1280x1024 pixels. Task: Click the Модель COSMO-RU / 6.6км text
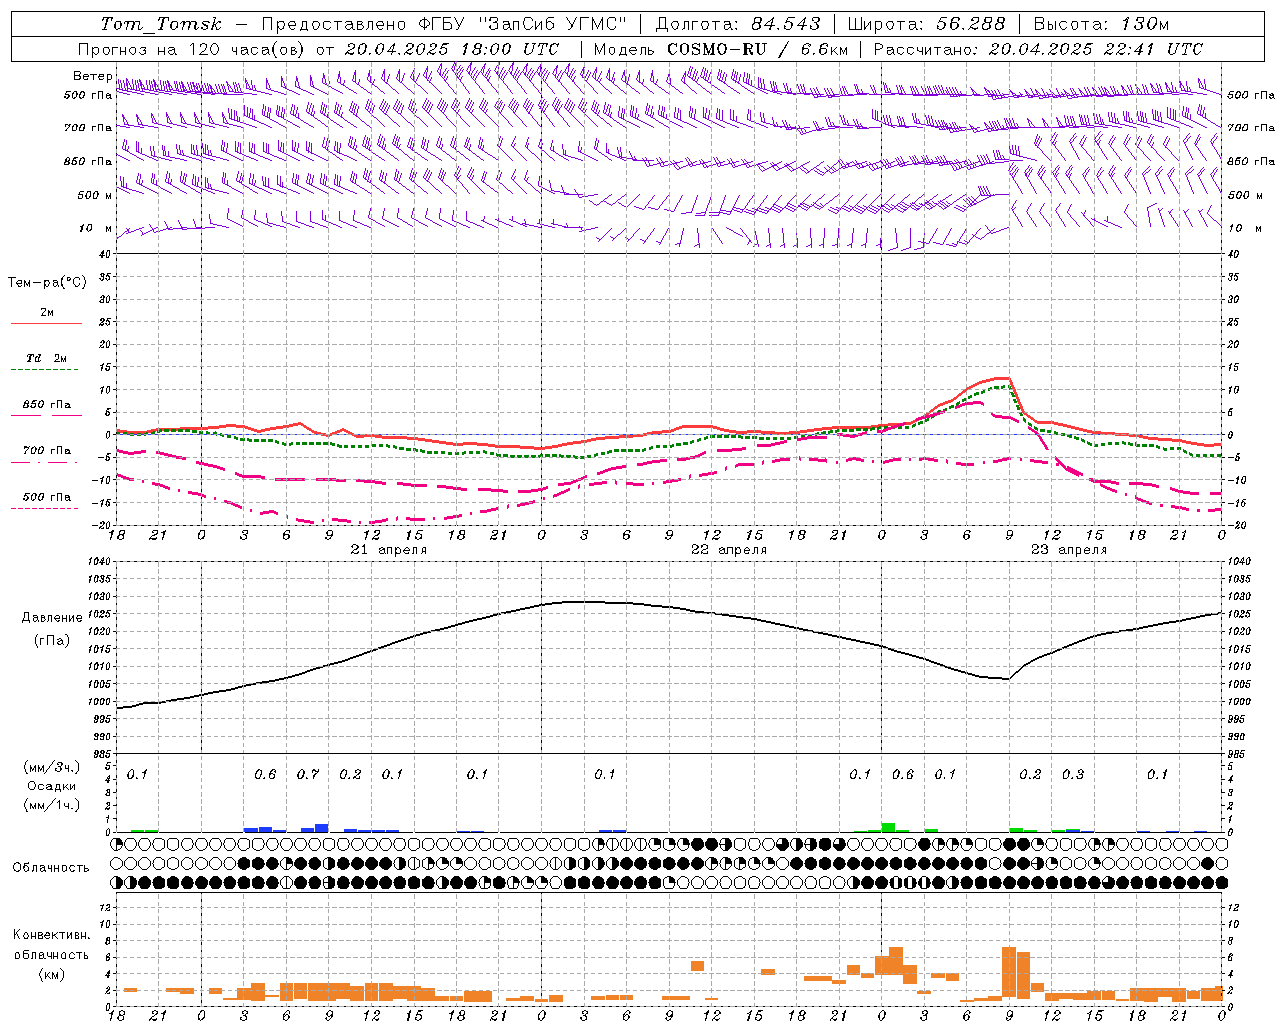point(721,49)
